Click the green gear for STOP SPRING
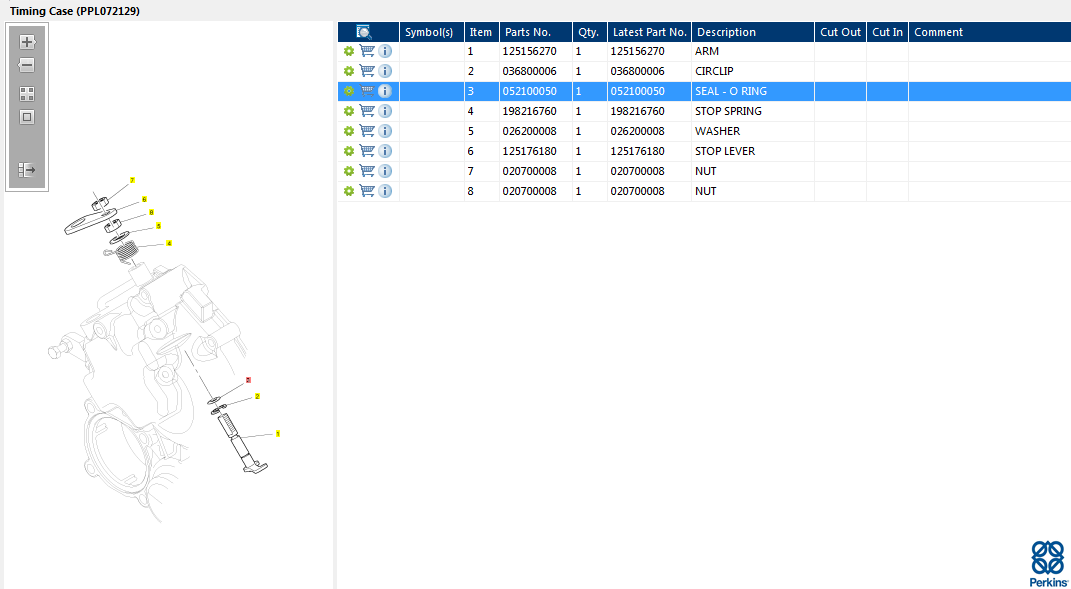Screen dimensions: 1071x589 349,111
